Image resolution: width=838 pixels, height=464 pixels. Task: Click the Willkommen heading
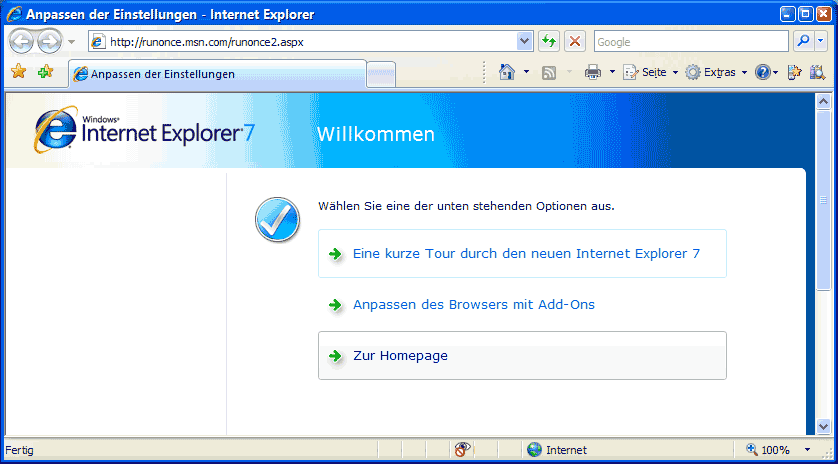[376, 134]
